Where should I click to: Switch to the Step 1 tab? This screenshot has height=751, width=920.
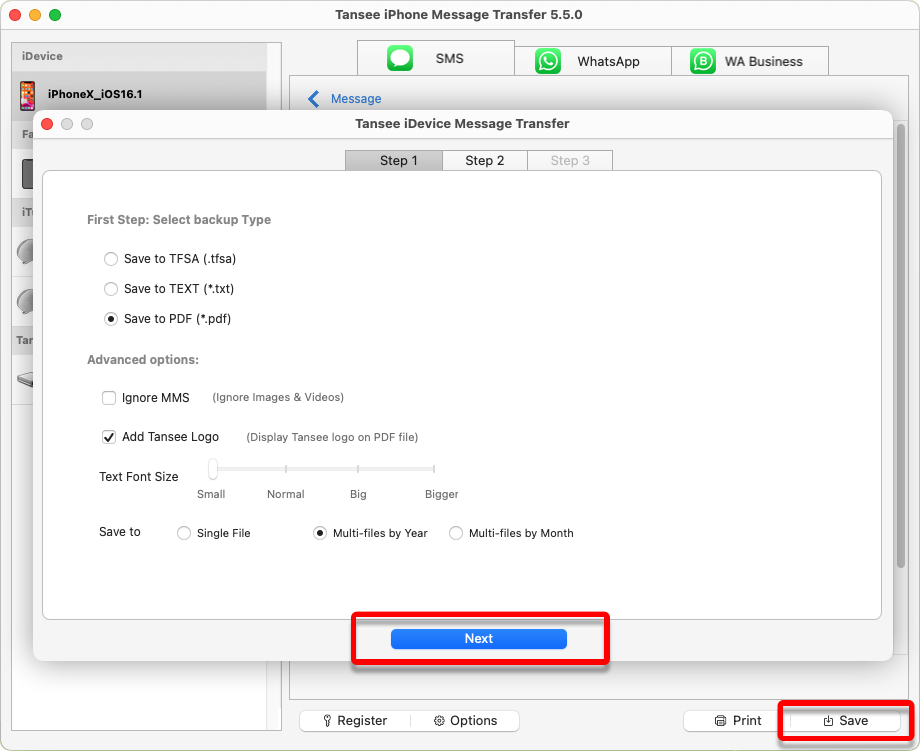394,160
